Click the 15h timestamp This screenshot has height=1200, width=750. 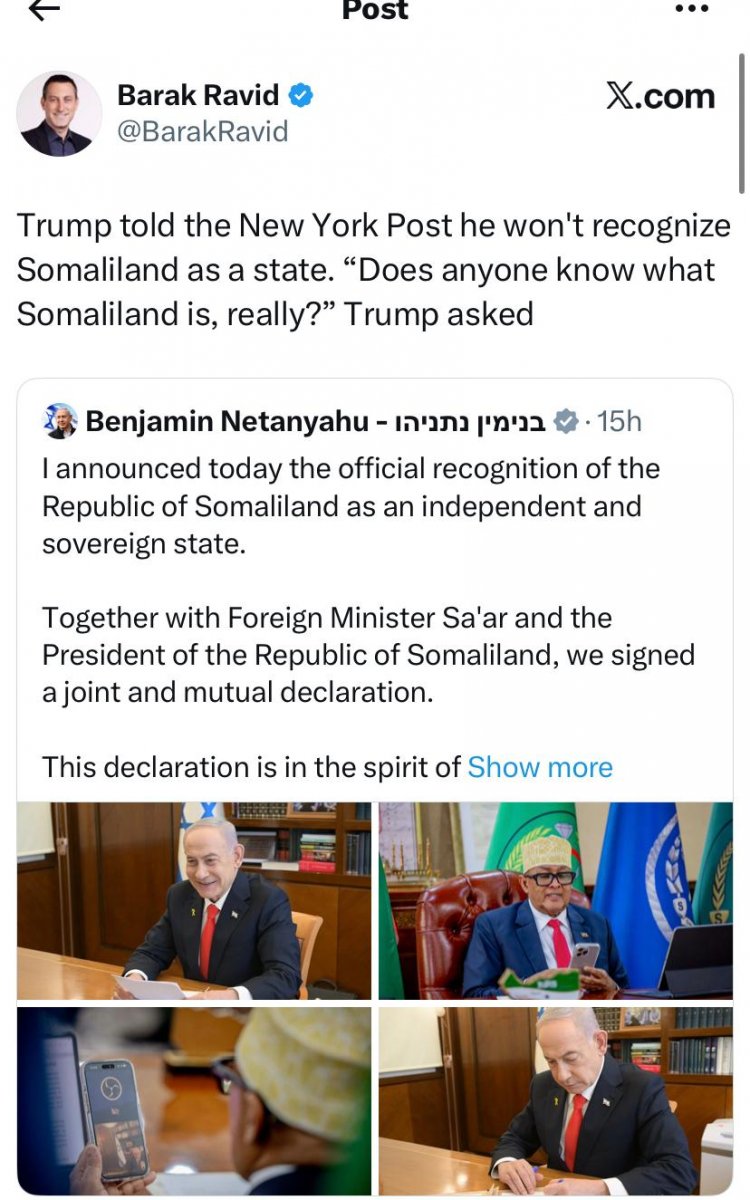(619, 422)
